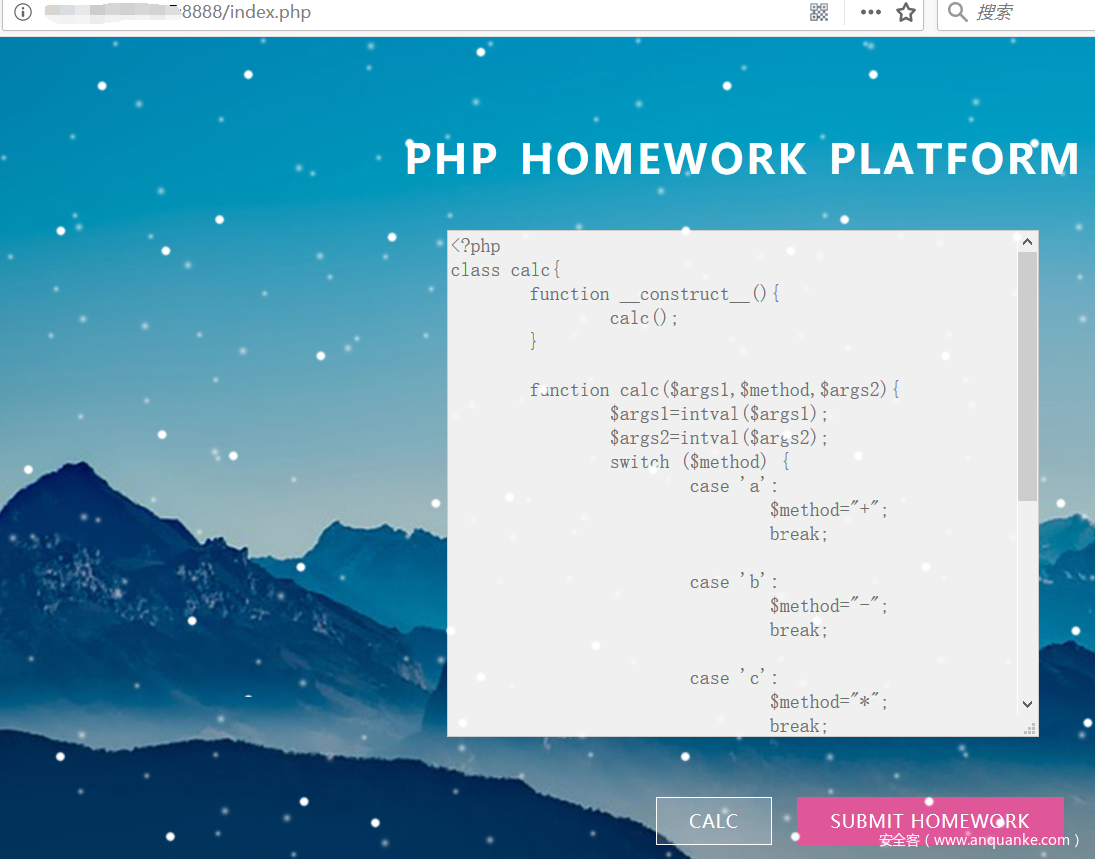The image size is (1095, 859).
Task: Click the "case 'c':" line
Action: [733, 678]
